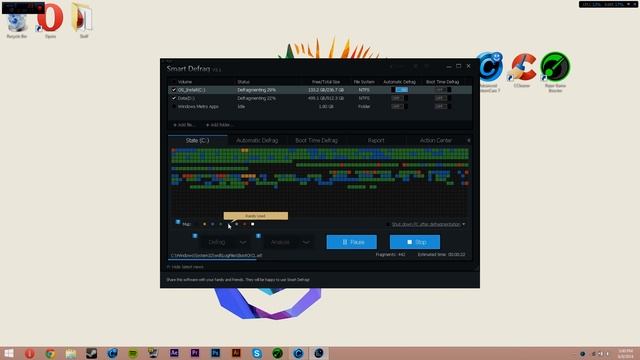Toggle Boot Time Defrag for Metro Apps
The height and width of the screenshot is (360, 640).
(x=442, y=107)
